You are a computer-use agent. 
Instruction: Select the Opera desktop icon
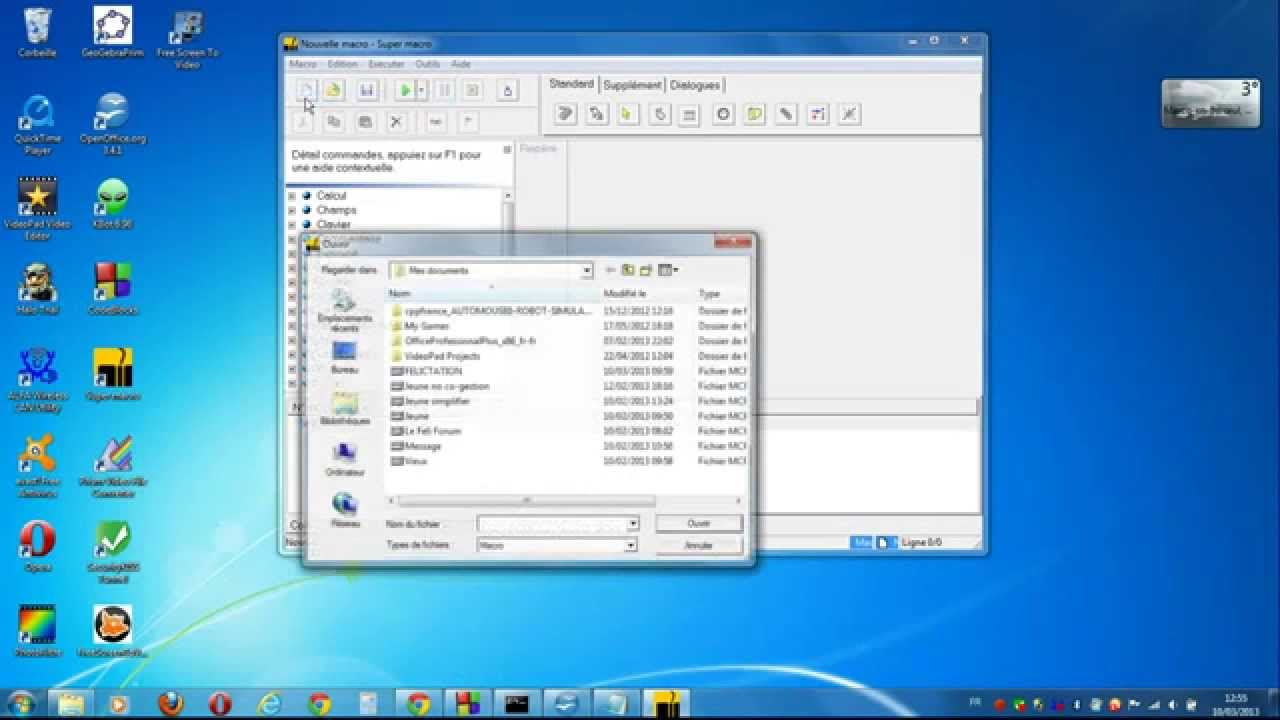(x=37, y=547)
